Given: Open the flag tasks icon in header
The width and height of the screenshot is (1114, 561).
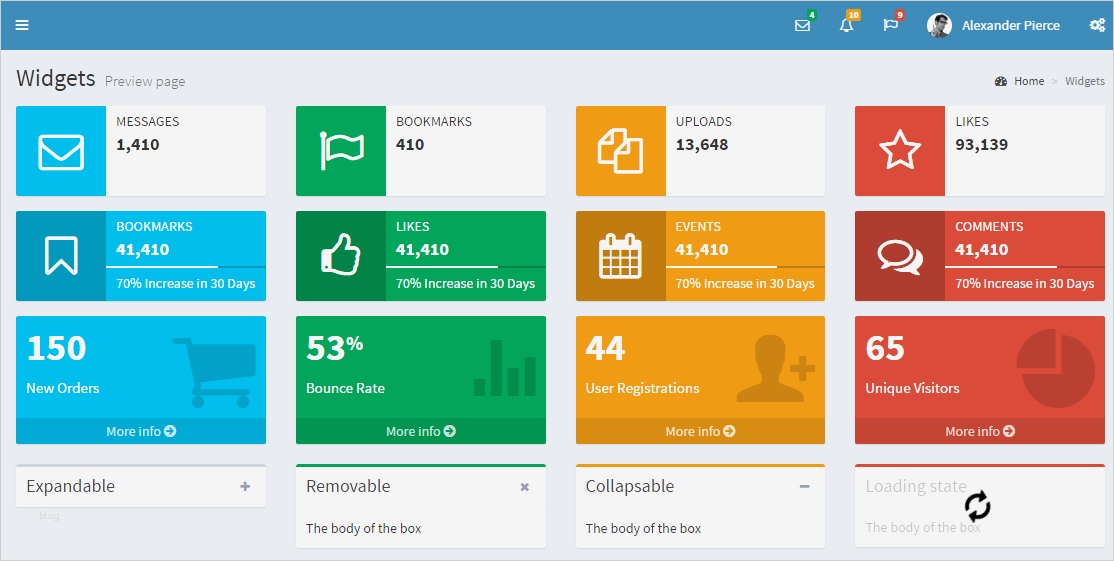Looking at the screenshot, I should 890,25.
